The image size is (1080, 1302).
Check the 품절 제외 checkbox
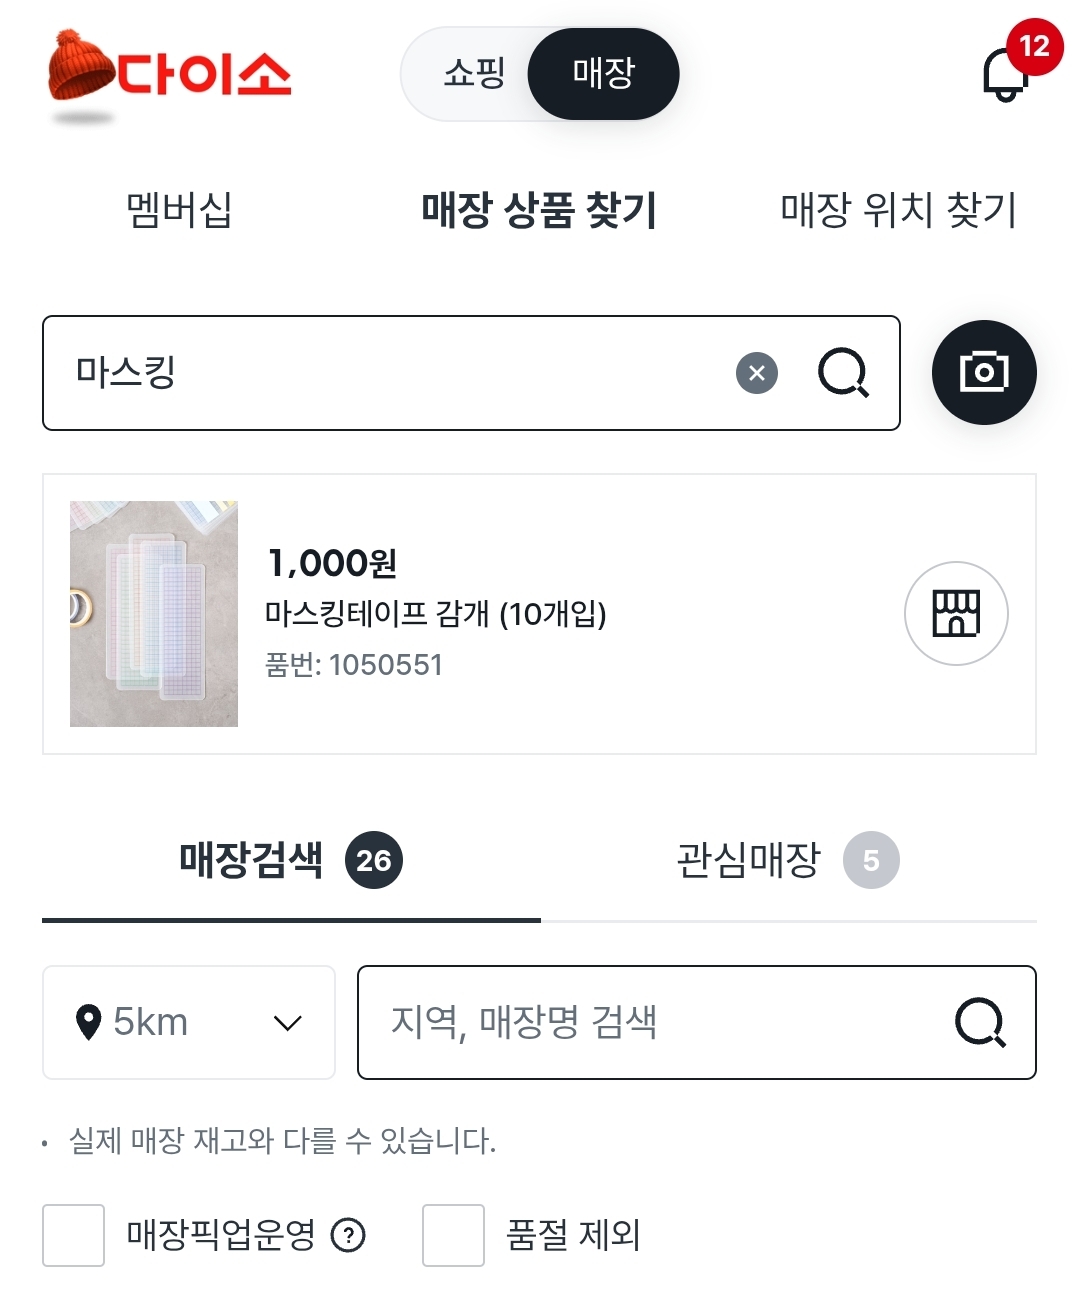click(x=453, y=1236)
